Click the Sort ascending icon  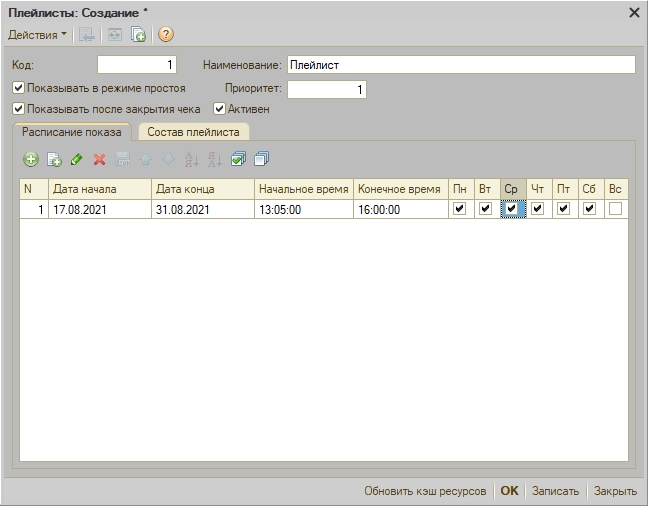coord(191,159)
